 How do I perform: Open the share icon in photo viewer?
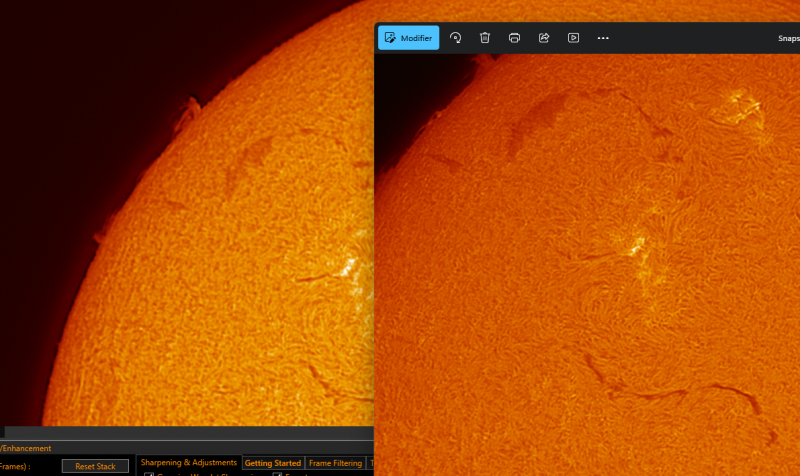[x=544, y=38]
